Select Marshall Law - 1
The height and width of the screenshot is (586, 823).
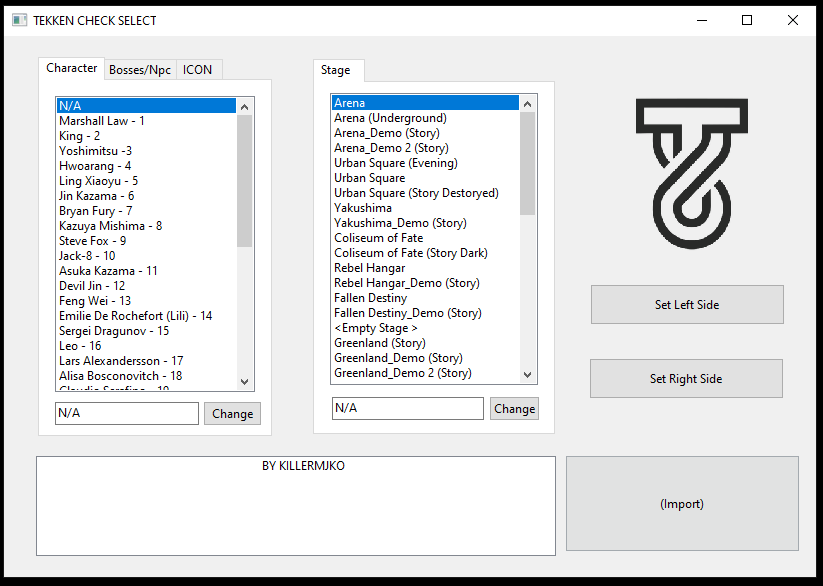(146, 121)
